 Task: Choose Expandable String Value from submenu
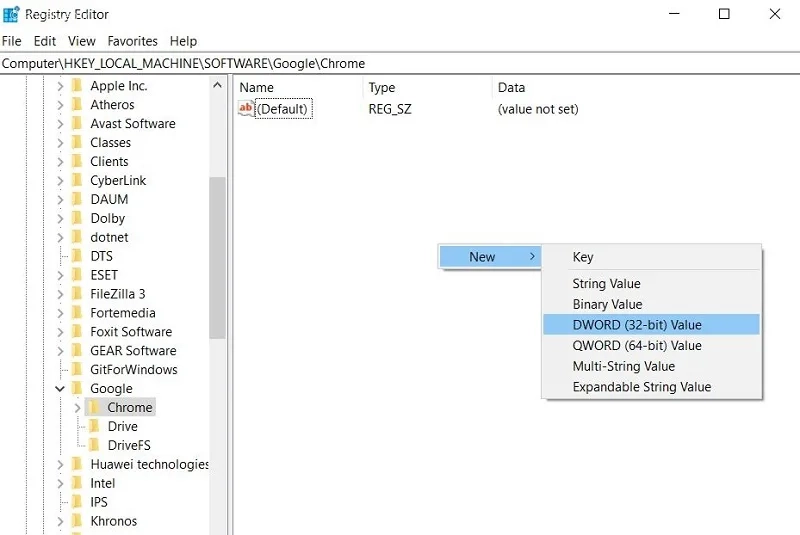[652, 387]
